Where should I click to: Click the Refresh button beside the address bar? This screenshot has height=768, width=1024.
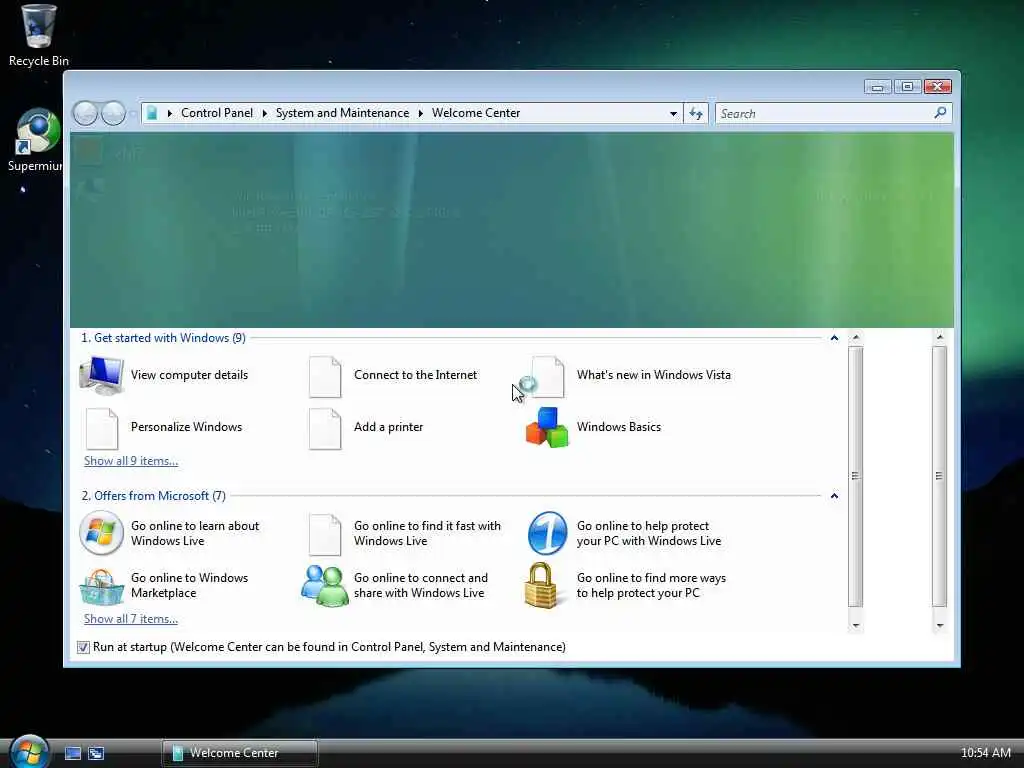(696, 114)
